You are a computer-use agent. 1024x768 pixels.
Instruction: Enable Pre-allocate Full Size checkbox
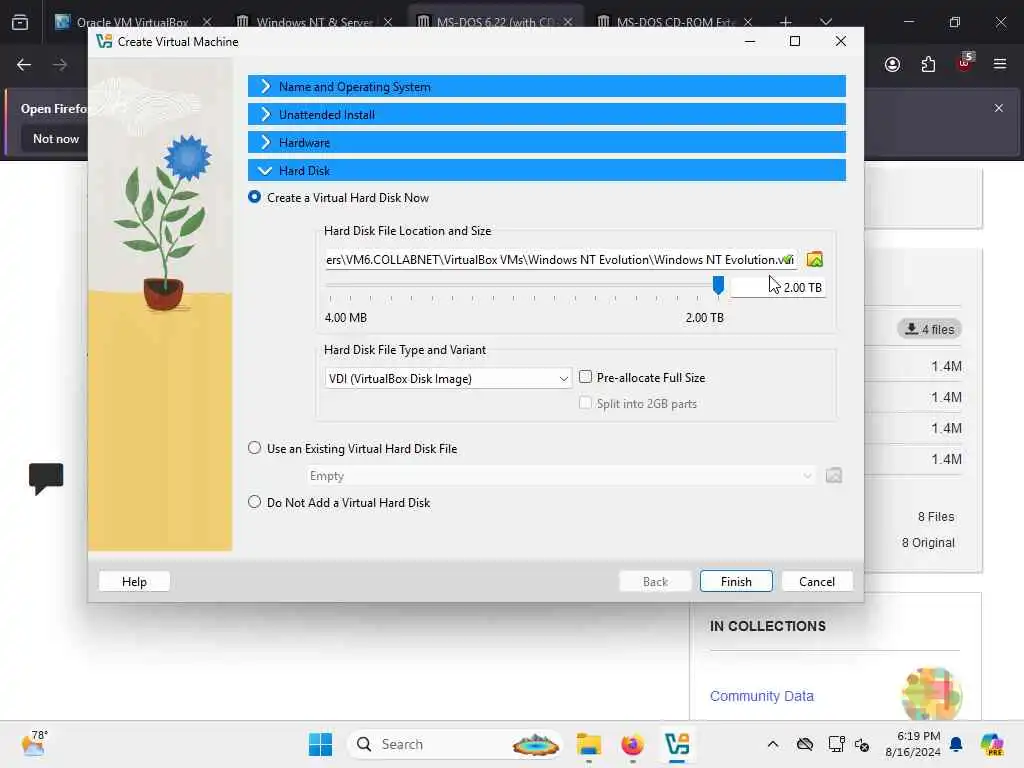585,377
